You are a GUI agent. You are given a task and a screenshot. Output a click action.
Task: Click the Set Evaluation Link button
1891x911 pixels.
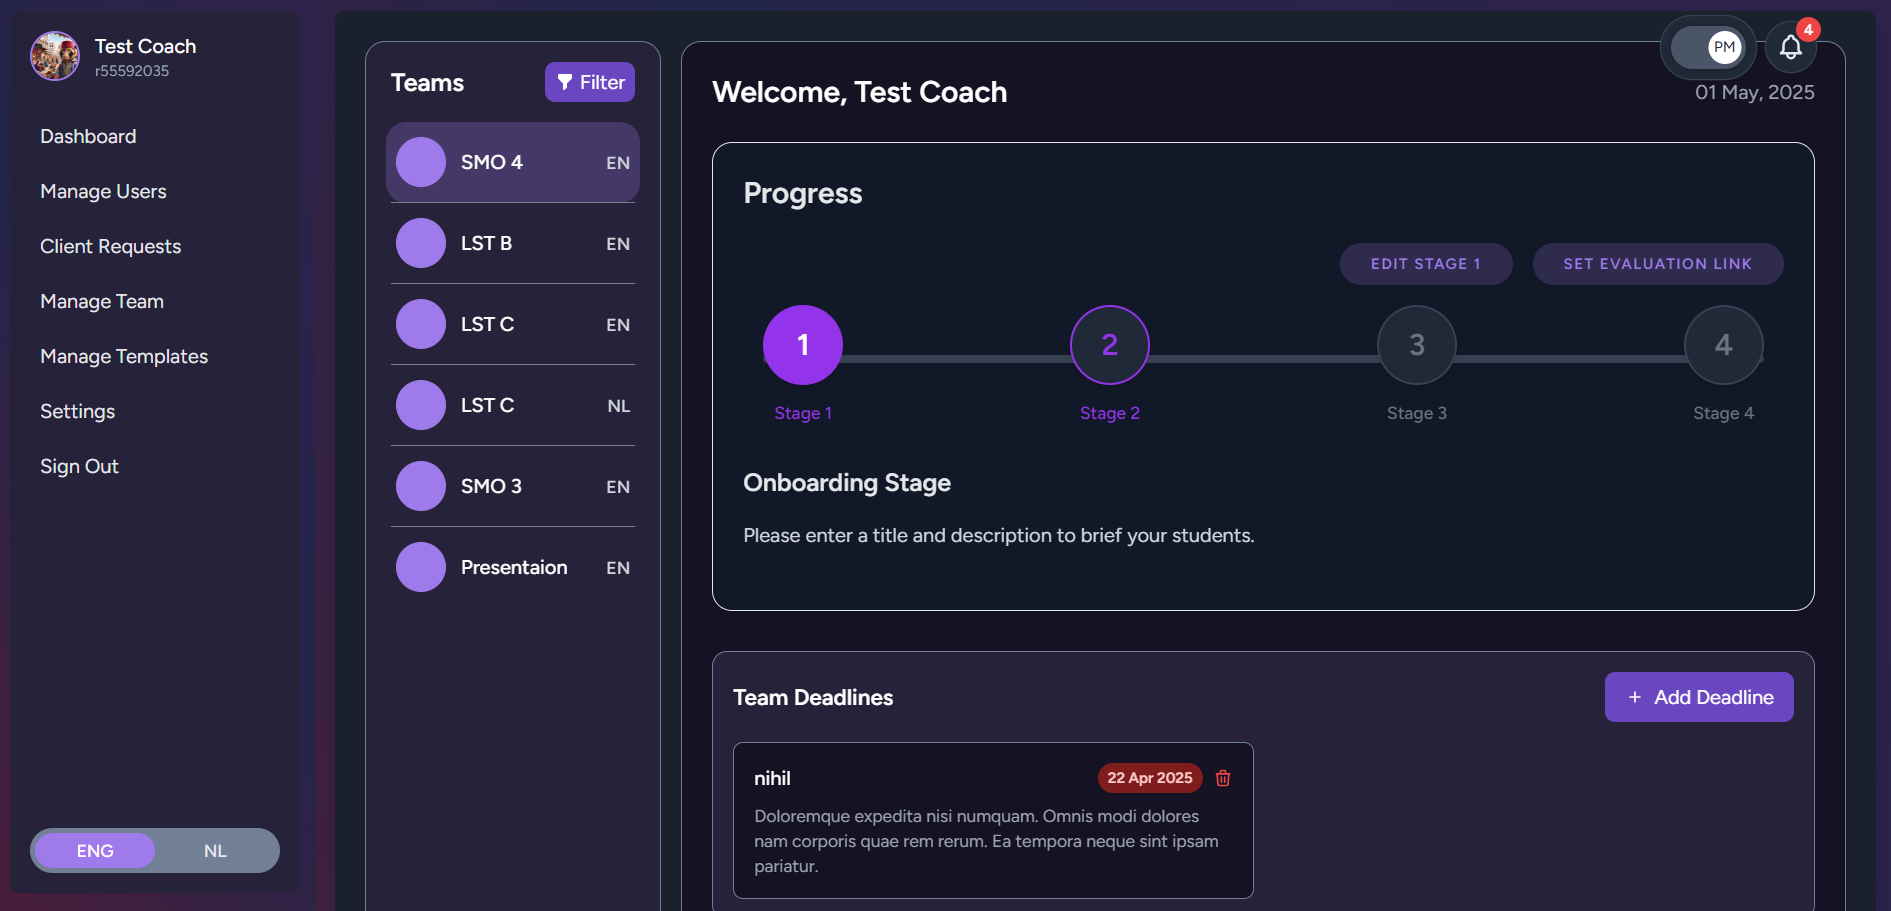(x=1657, y=264)
